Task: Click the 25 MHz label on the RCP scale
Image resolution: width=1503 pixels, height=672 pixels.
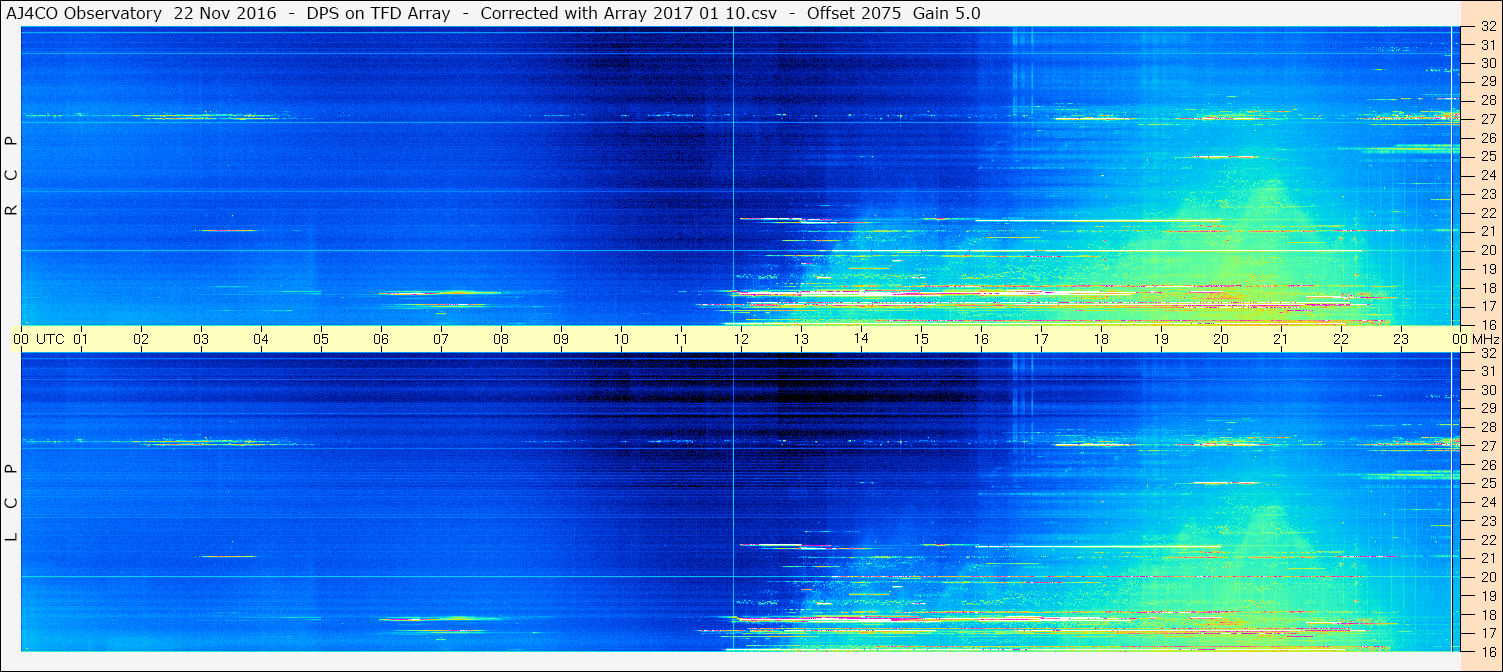Action: point(1488,156)
